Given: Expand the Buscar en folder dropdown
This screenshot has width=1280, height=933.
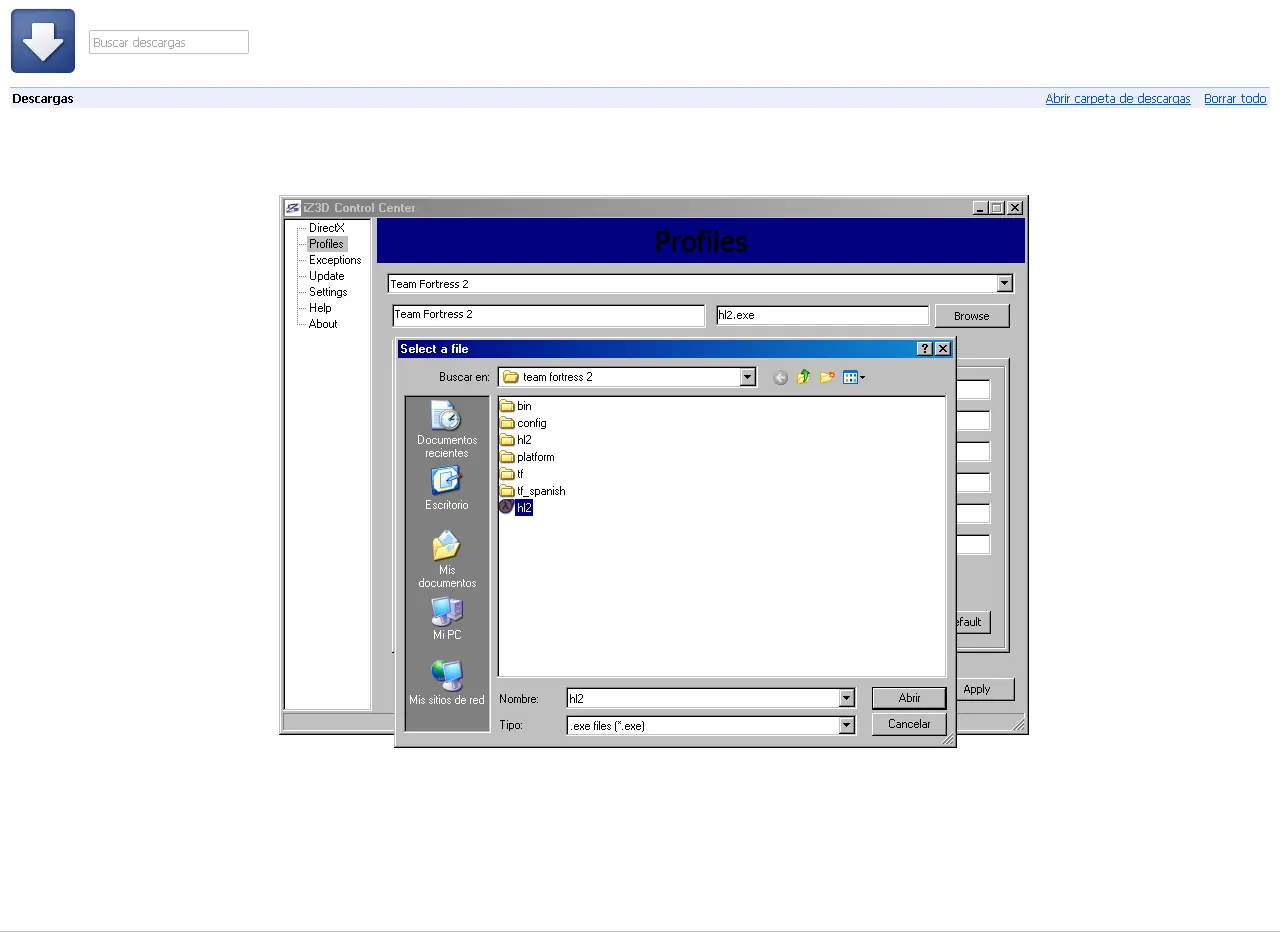Looking at the screenshot, I should (748, 377).
